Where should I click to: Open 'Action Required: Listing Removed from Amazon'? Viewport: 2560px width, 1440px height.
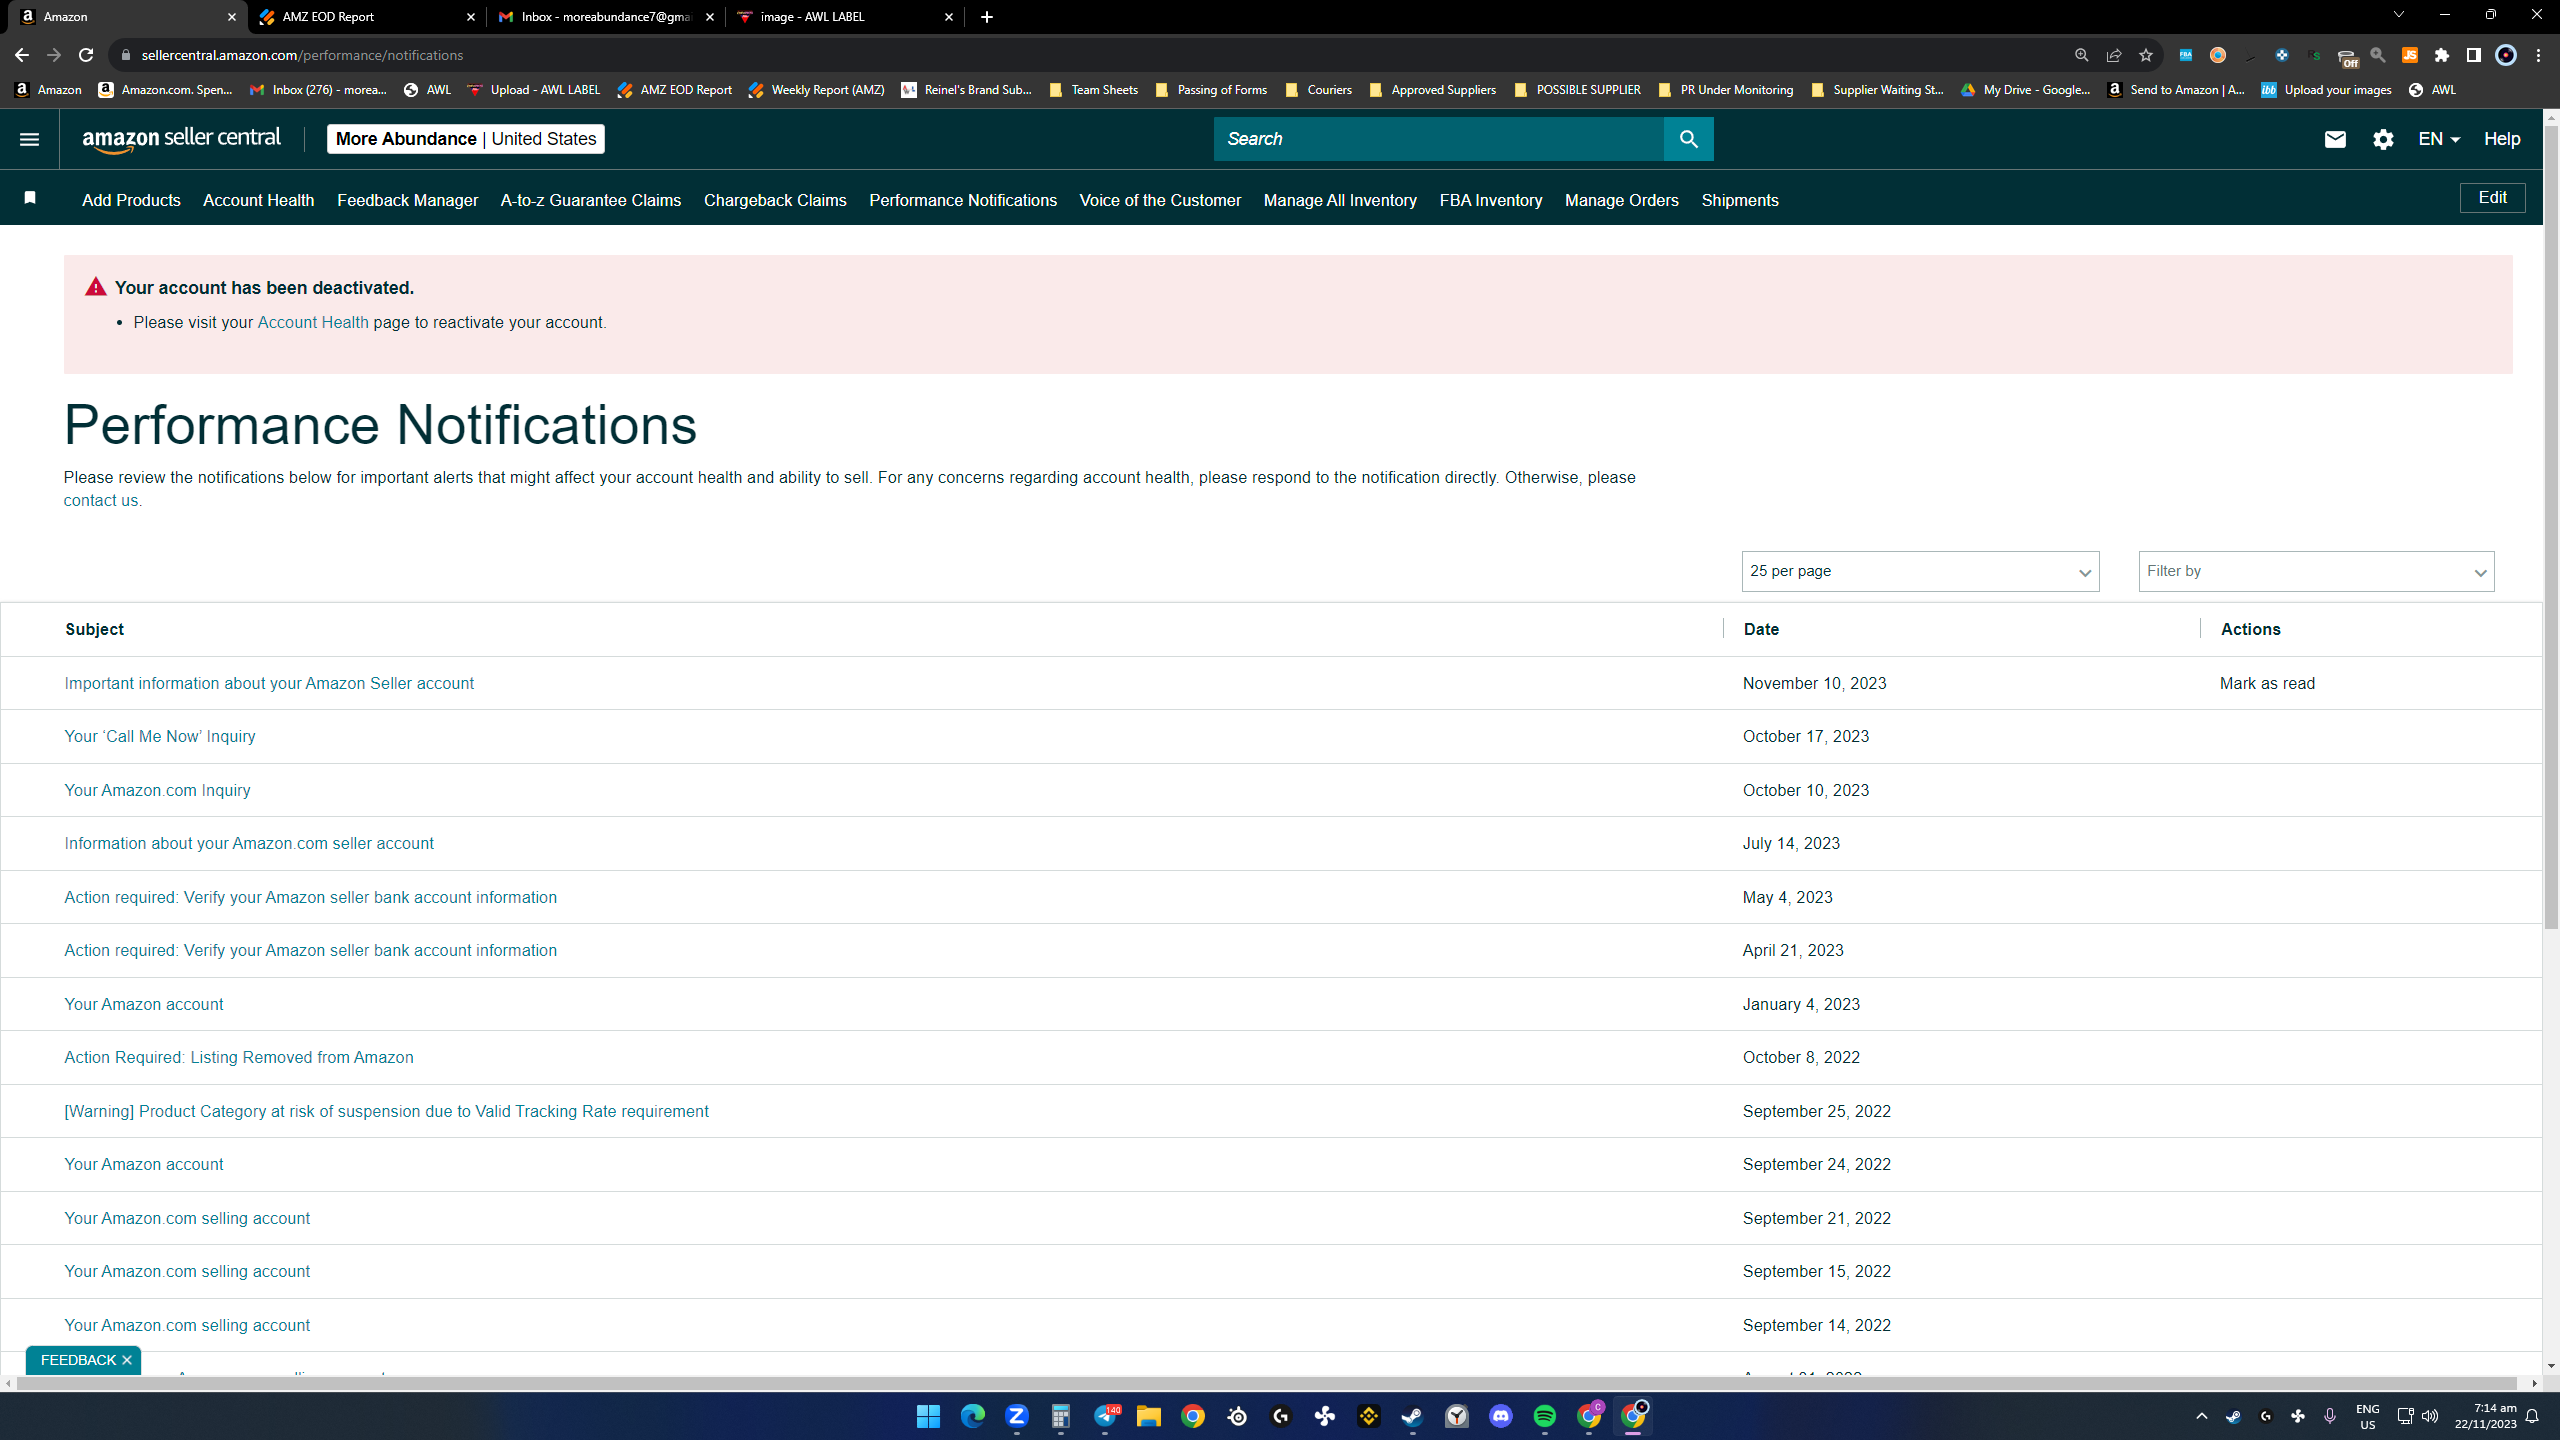click(239, 1057)
